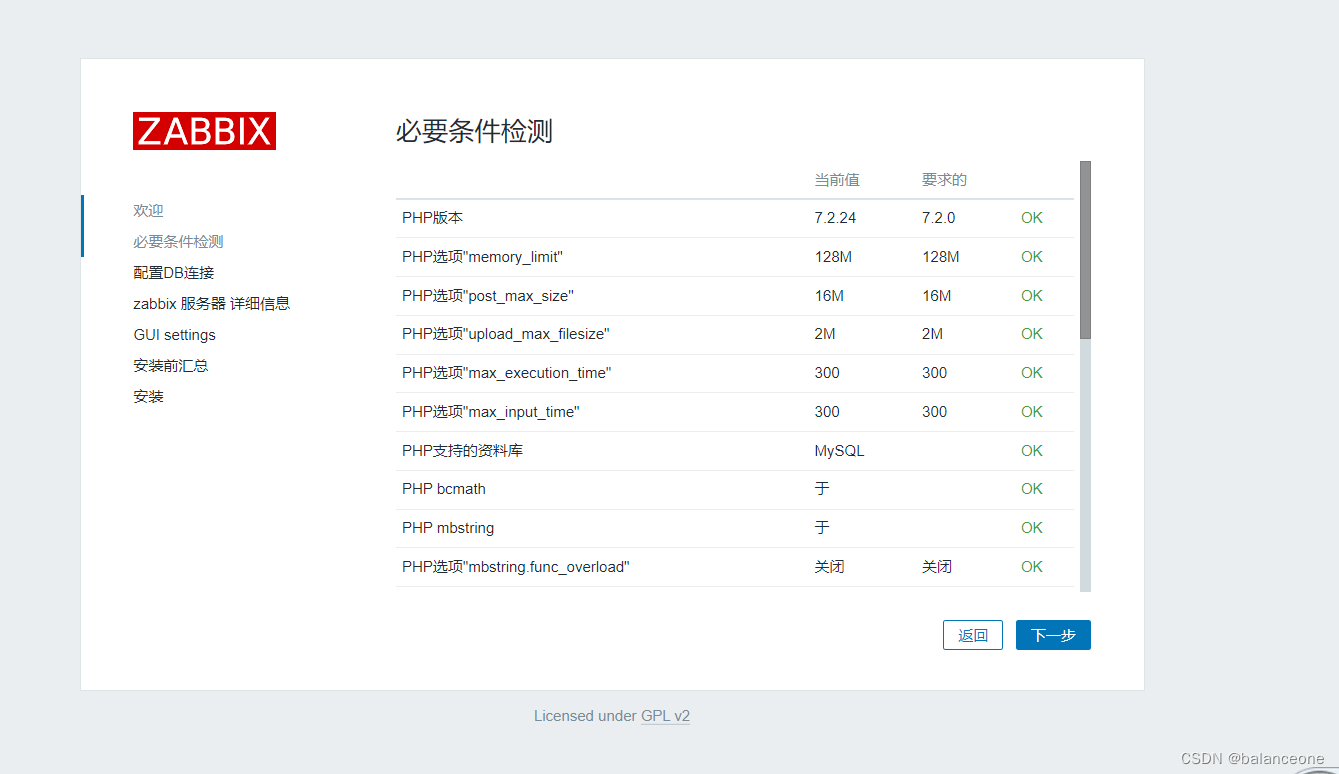Click OK status in the post_max_size row
Image resolution: width=1339 pixels, height=774 pixels.
[1032, 296]
